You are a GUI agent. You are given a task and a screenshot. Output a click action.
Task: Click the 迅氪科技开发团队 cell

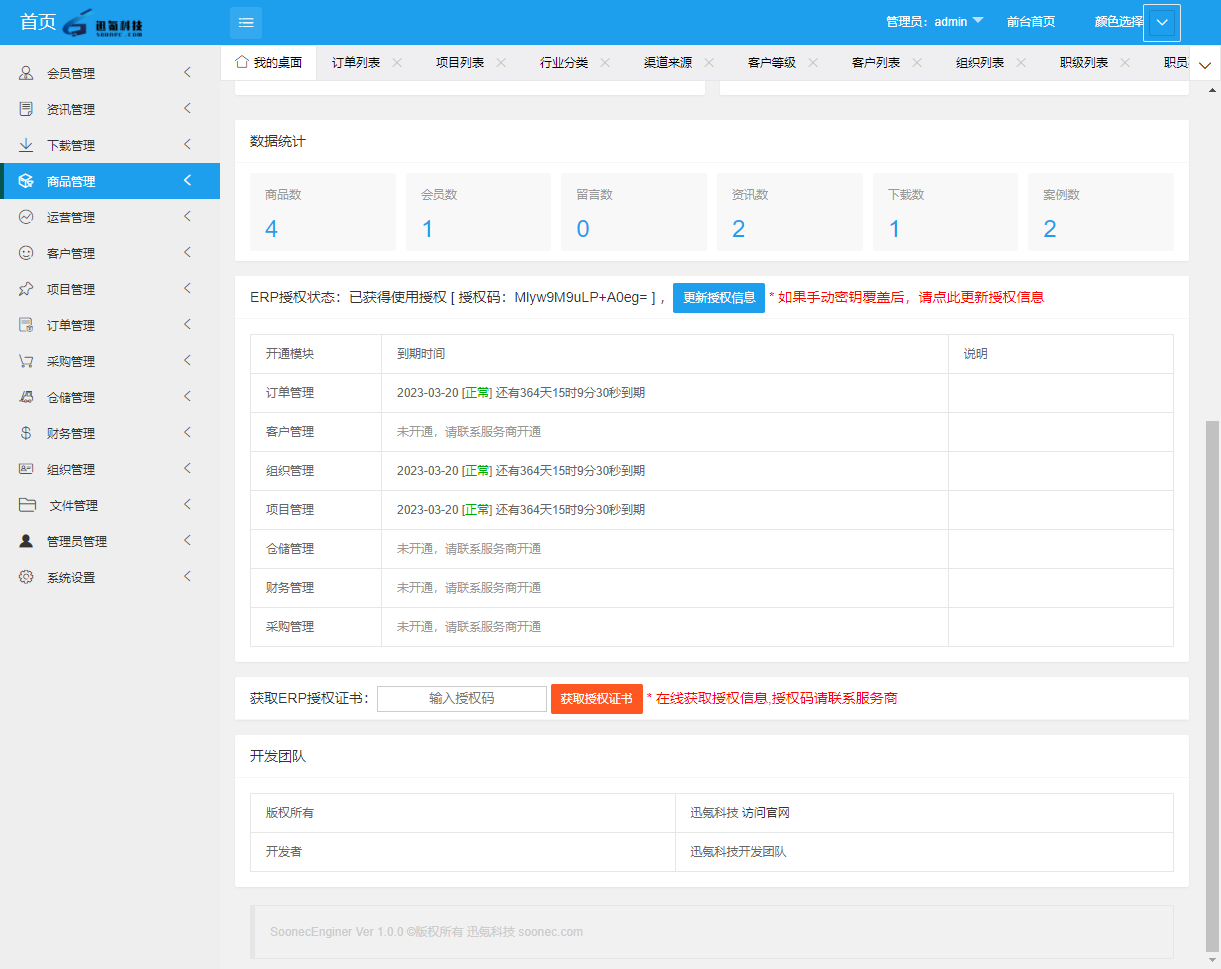pos(924,852)
